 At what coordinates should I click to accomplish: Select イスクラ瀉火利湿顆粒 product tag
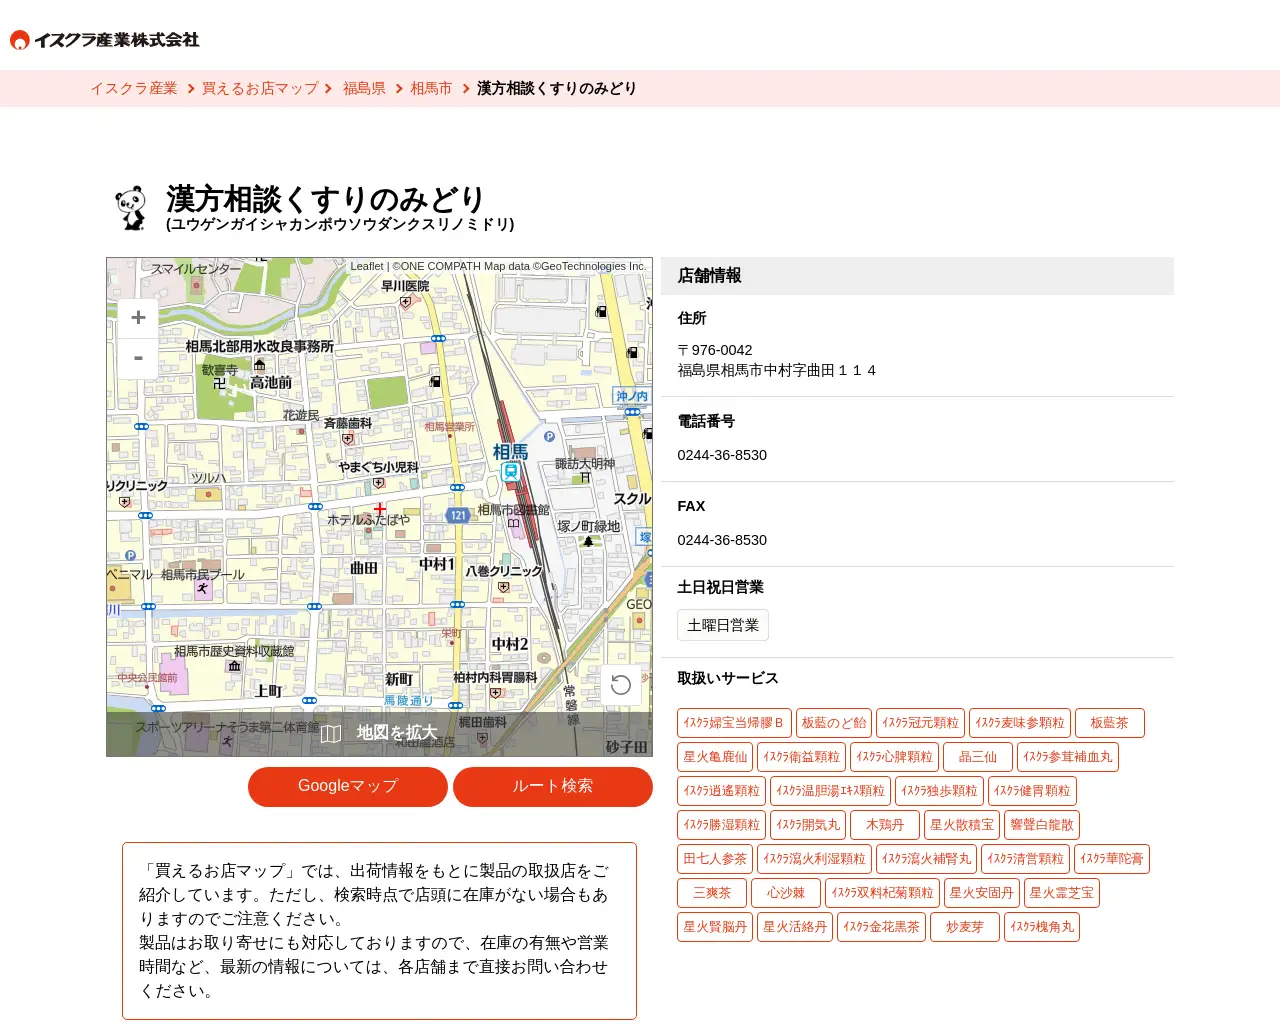(x=814, y=859)
